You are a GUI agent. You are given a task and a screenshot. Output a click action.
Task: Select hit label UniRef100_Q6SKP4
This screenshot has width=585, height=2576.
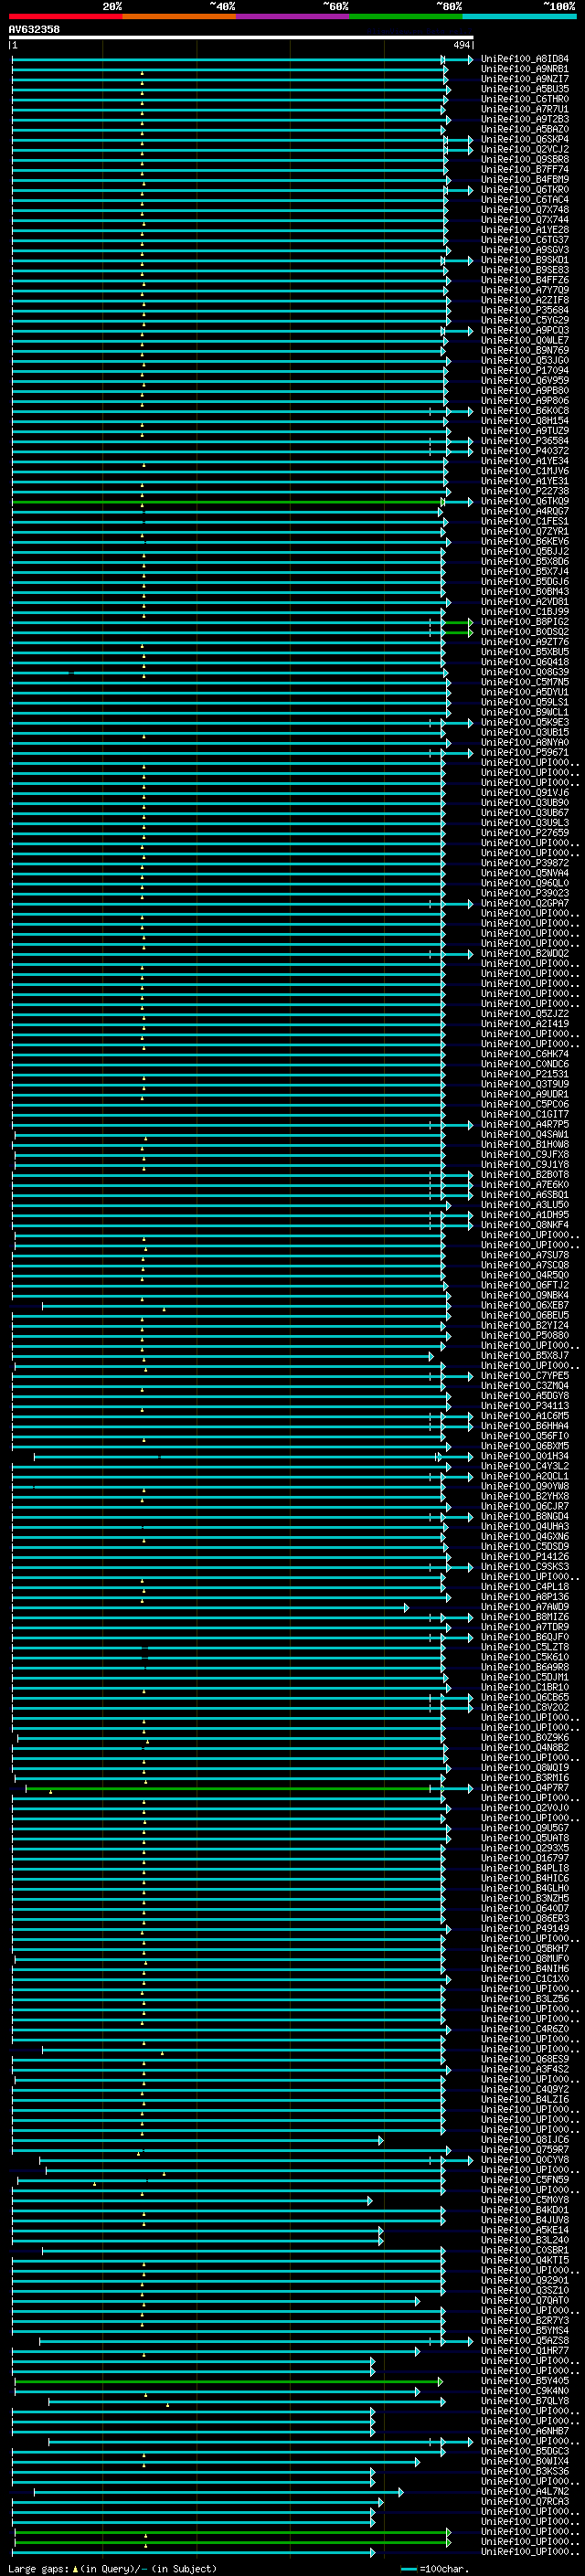[525, 139]
